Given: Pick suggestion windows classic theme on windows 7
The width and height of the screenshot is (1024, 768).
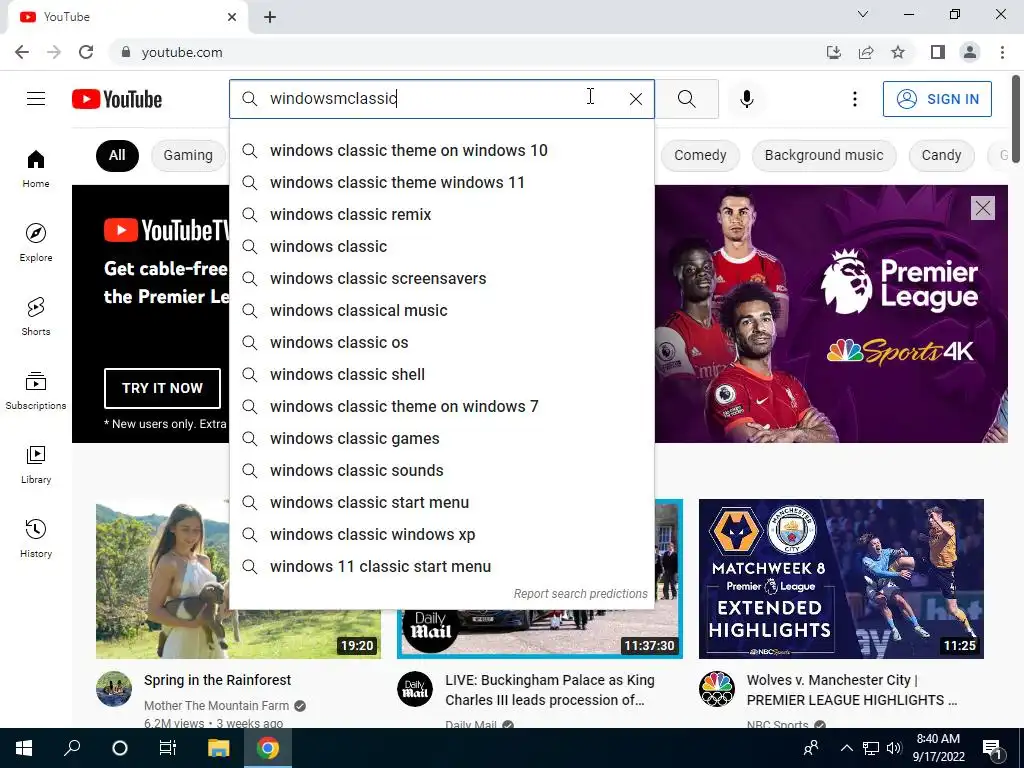Looking at the screenshot, I should pyautogui.click(x=441, y=406).
